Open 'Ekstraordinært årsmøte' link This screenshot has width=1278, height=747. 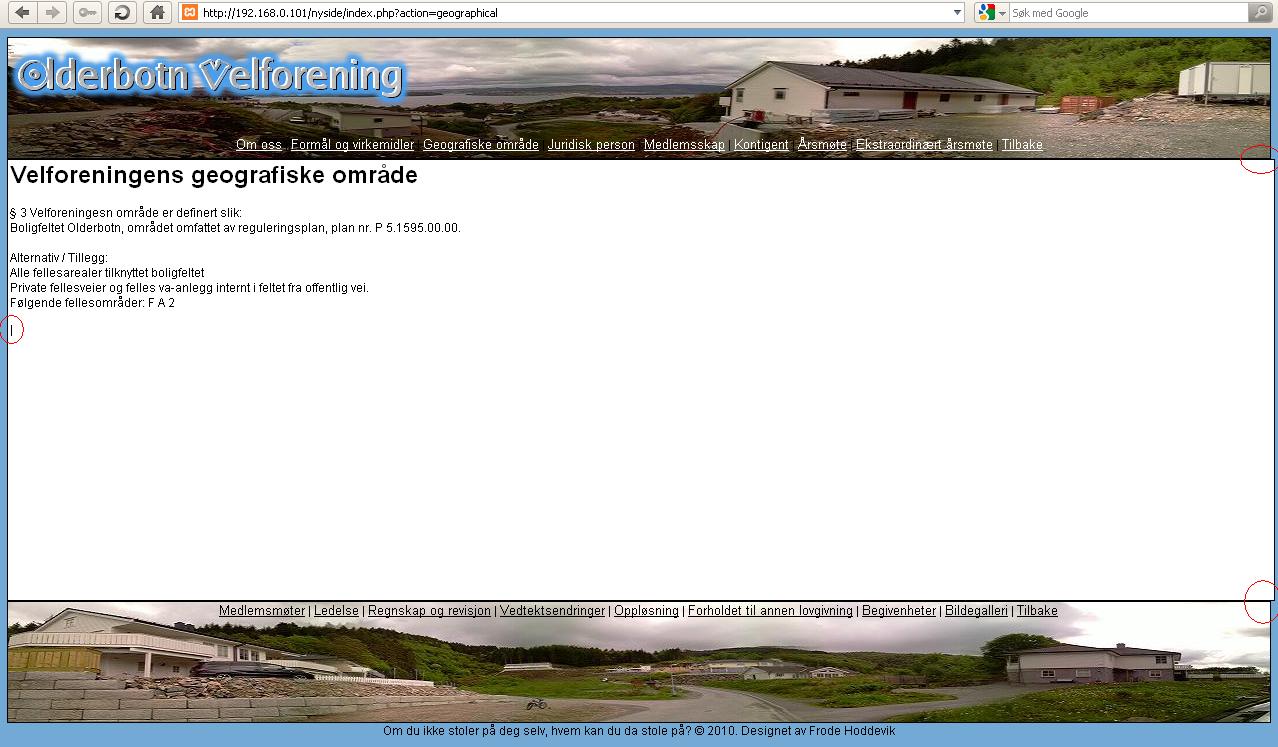924,145
